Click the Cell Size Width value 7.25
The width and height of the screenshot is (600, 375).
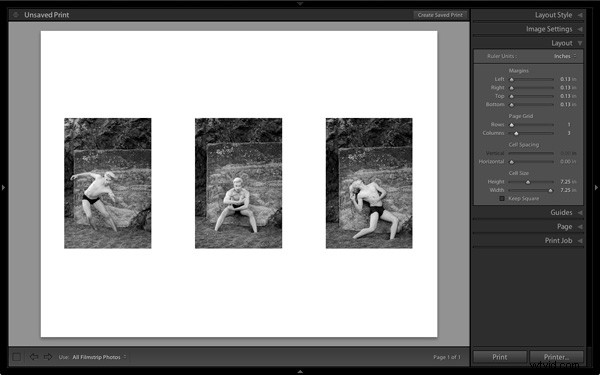coord(568,190)
